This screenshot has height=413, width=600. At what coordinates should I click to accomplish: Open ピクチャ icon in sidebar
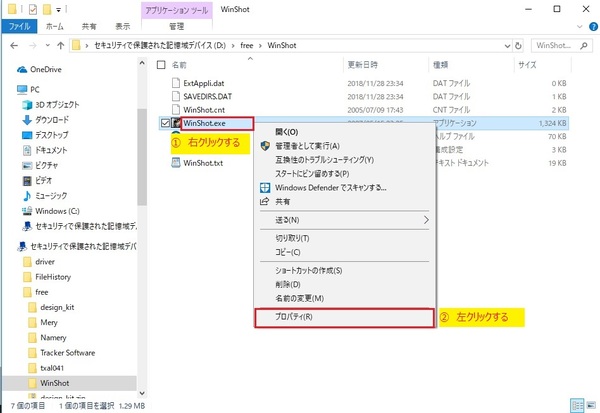point(27,166)
